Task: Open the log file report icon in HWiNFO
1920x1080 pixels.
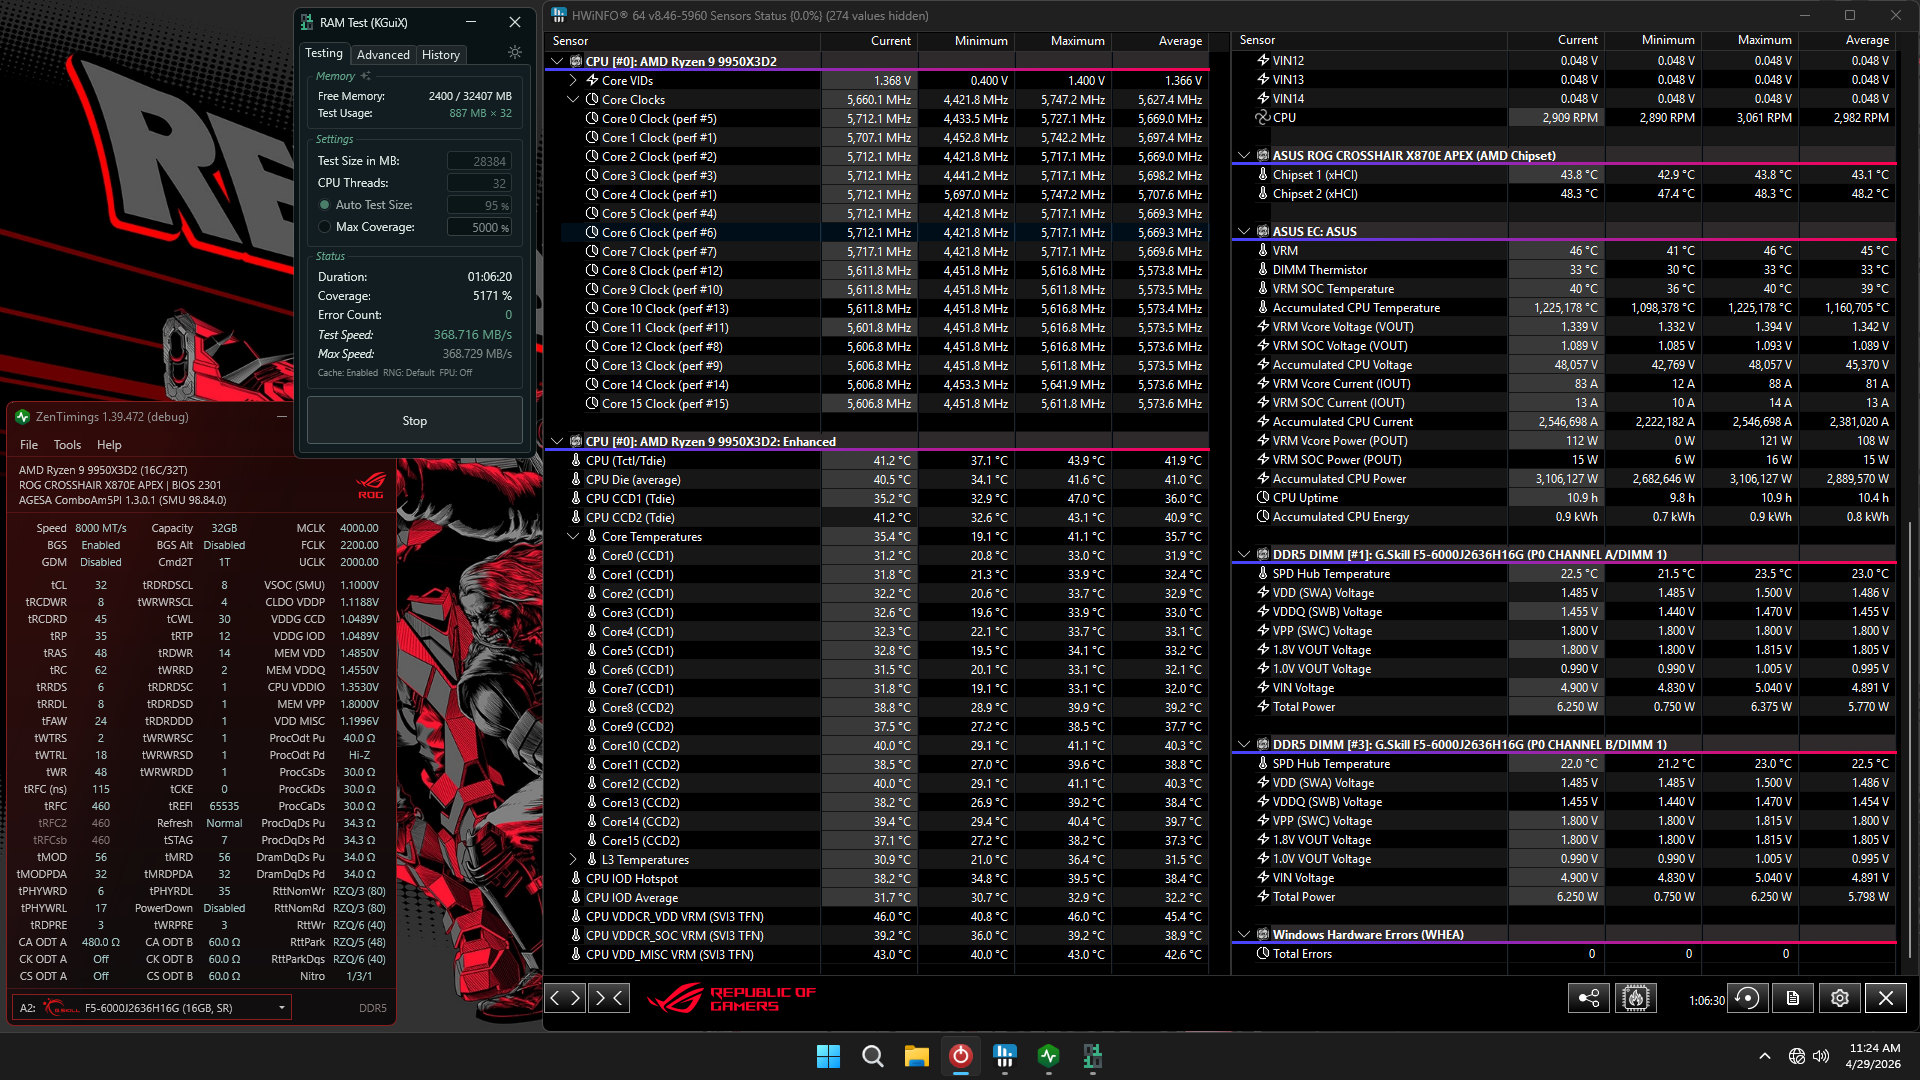Action: click(1793, 998)
